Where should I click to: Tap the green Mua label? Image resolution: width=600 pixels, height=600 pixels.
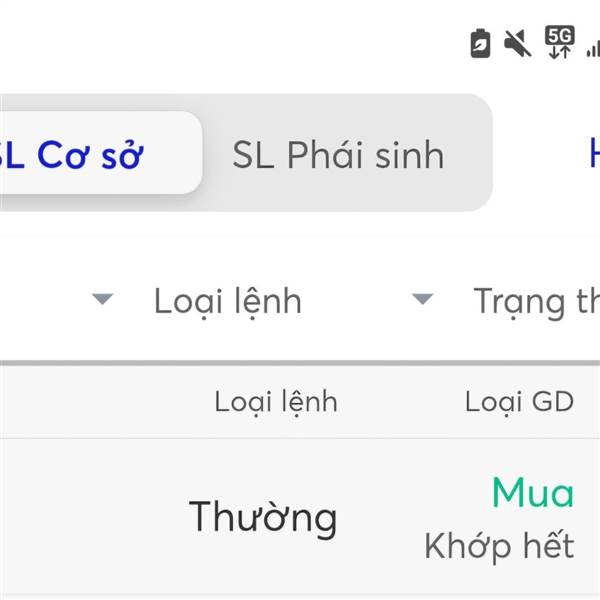[x=532, y=493]
